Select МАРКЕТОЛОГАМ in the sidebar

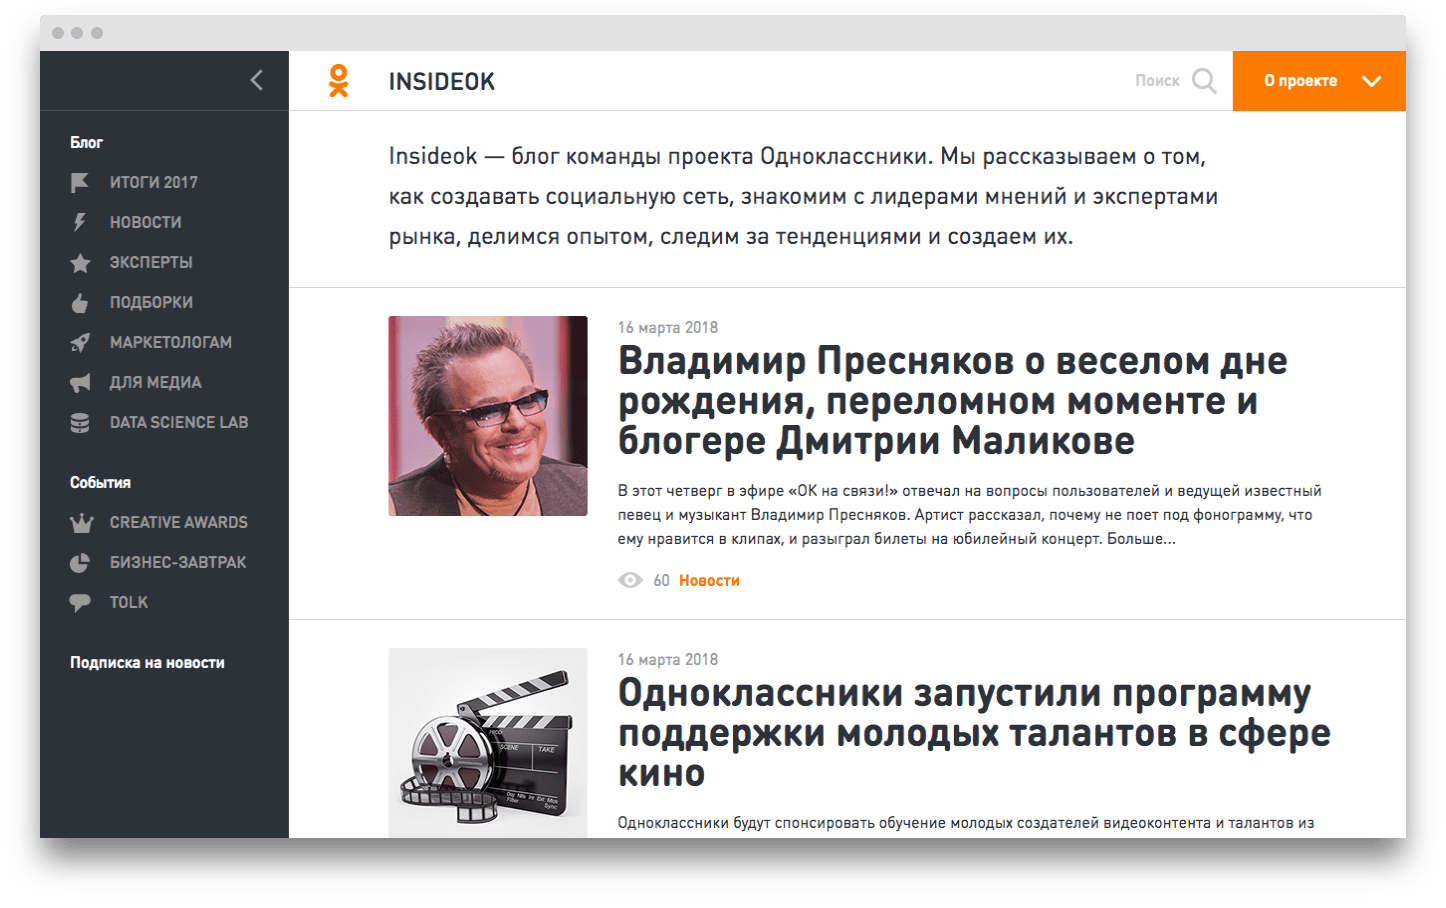point(171,342)
